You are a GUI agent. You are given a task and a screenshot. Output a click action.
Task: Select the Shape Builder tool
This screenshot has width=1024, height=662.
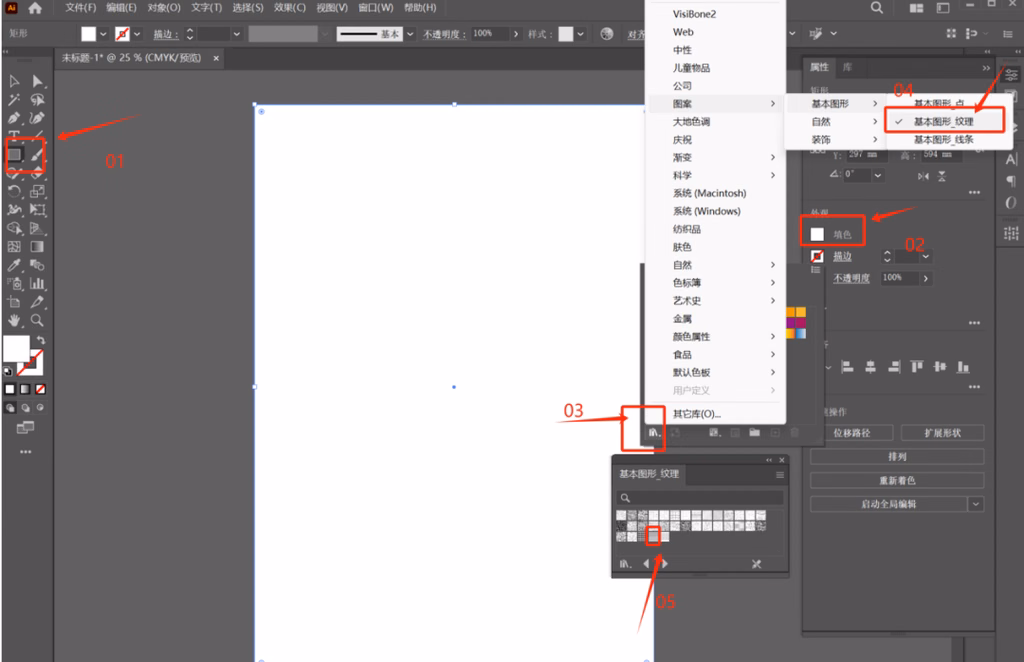point(14,228)
